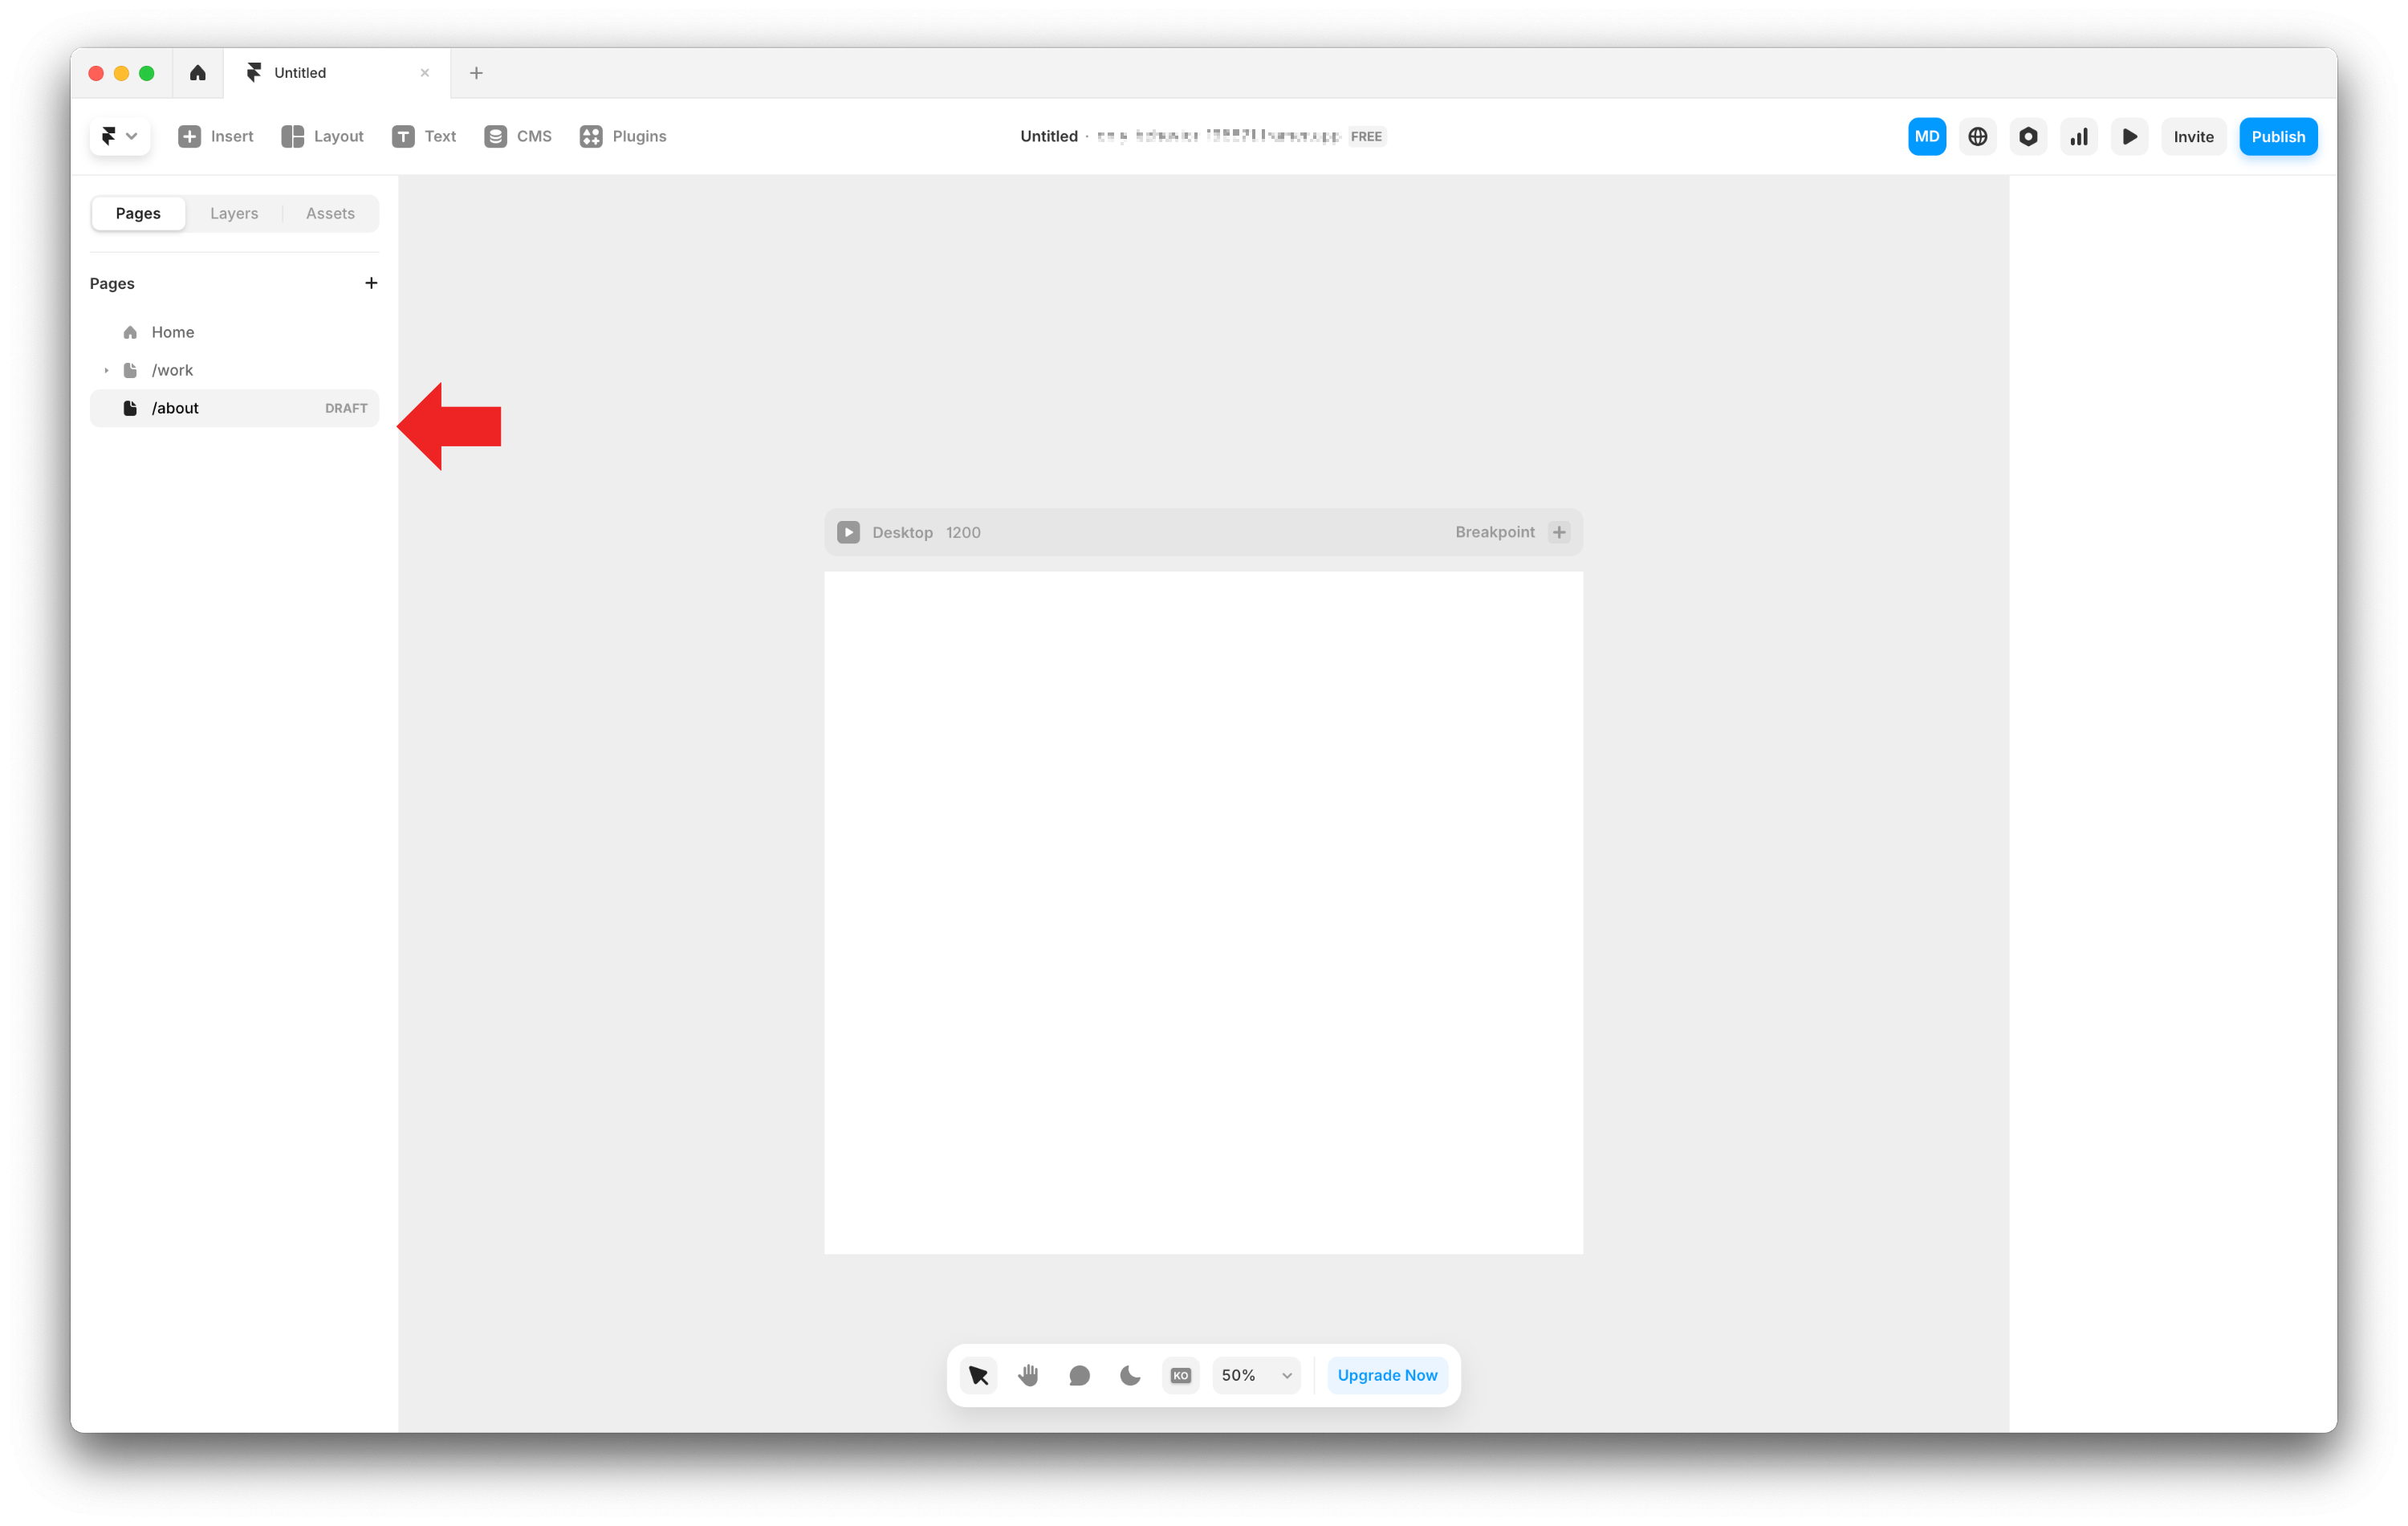The image size is (2408, 1526).
Task: Open the CMS panel
Action: point(518,137)
